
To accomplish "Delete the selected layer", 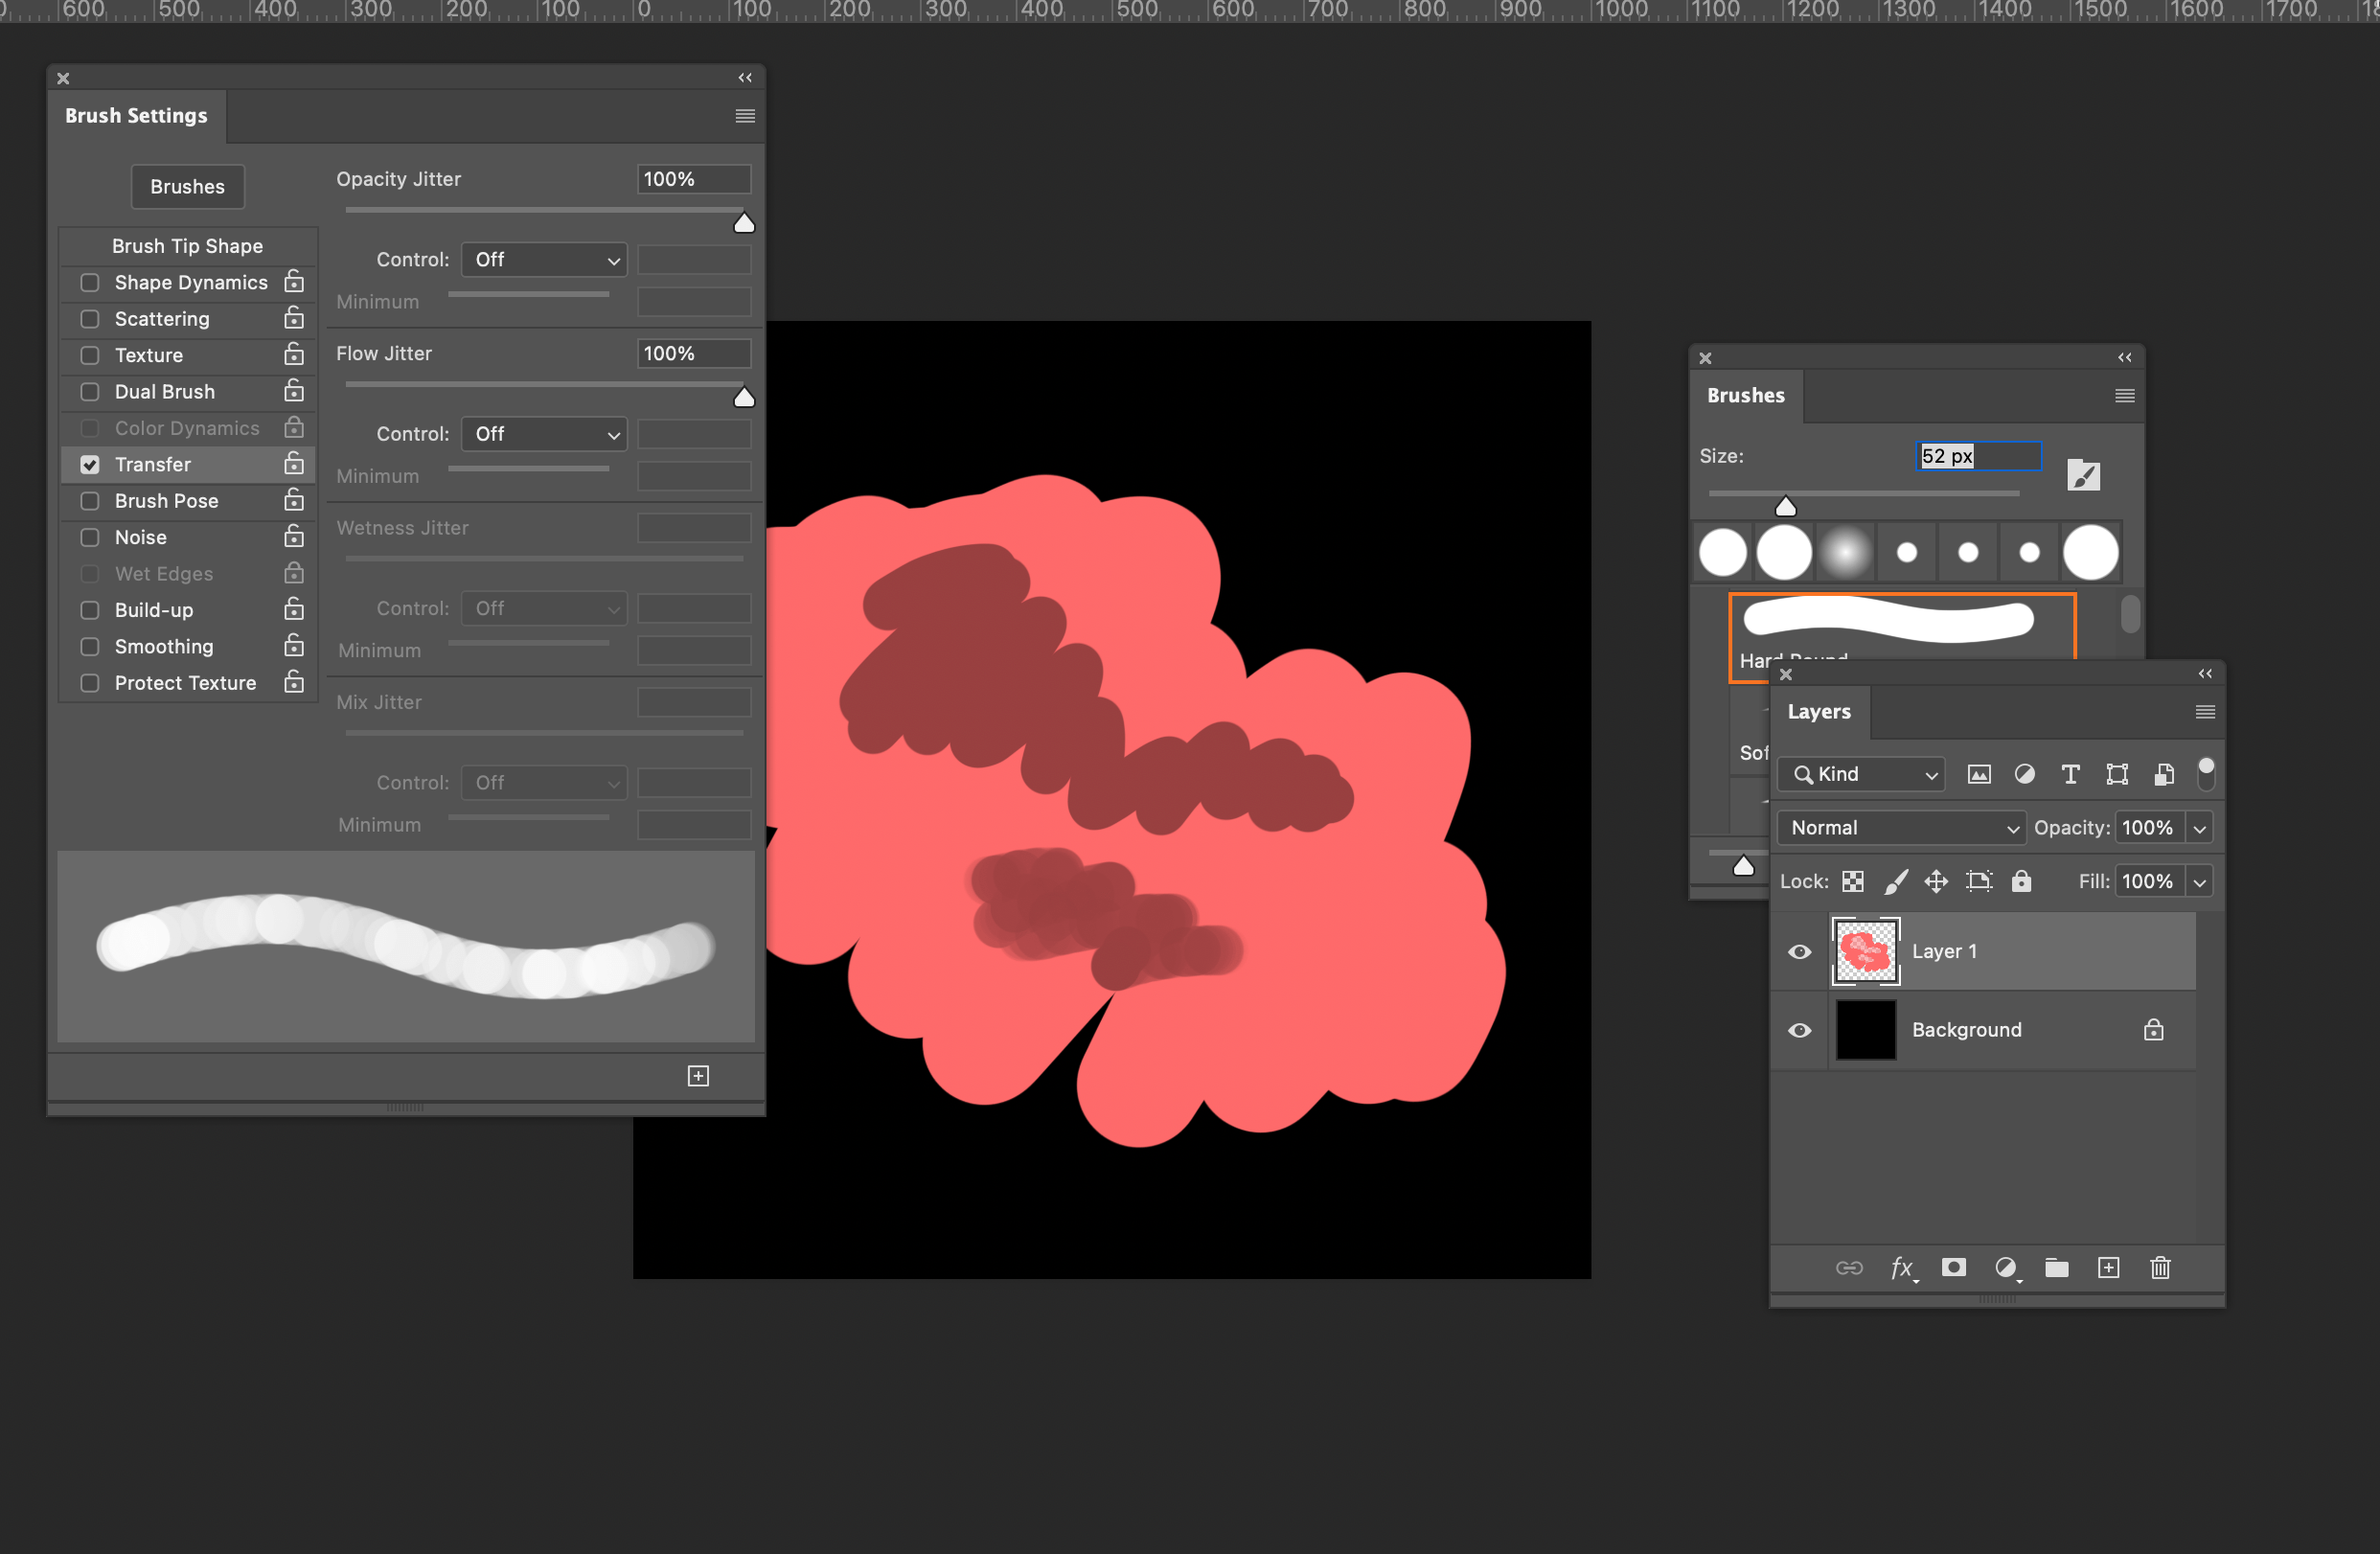I will (2161, 1267).
